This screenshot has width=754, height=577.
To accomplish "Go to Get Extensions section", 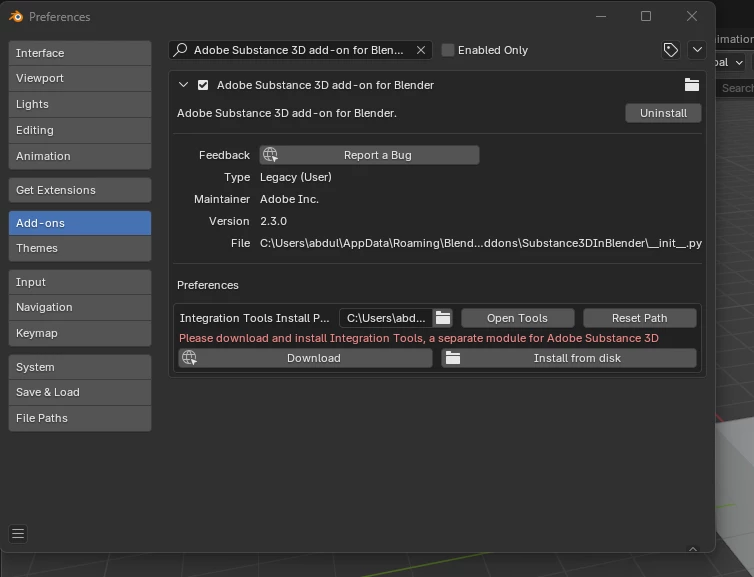I will (x=80, y=190).
